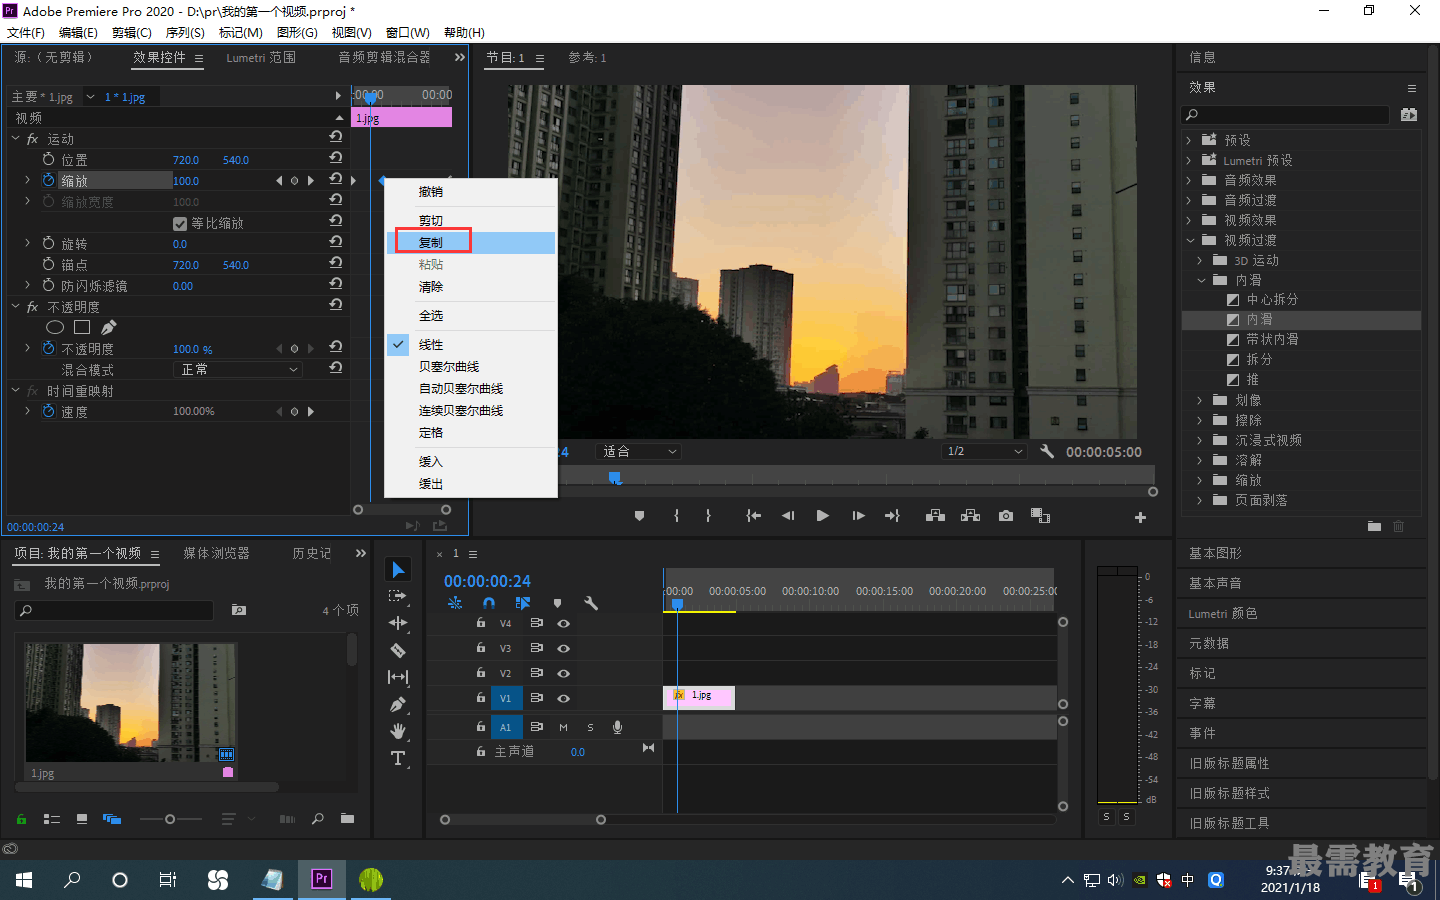Screen dimensions: 1440x900
Task: Select the Hand tool
Action: click(398, 731)
